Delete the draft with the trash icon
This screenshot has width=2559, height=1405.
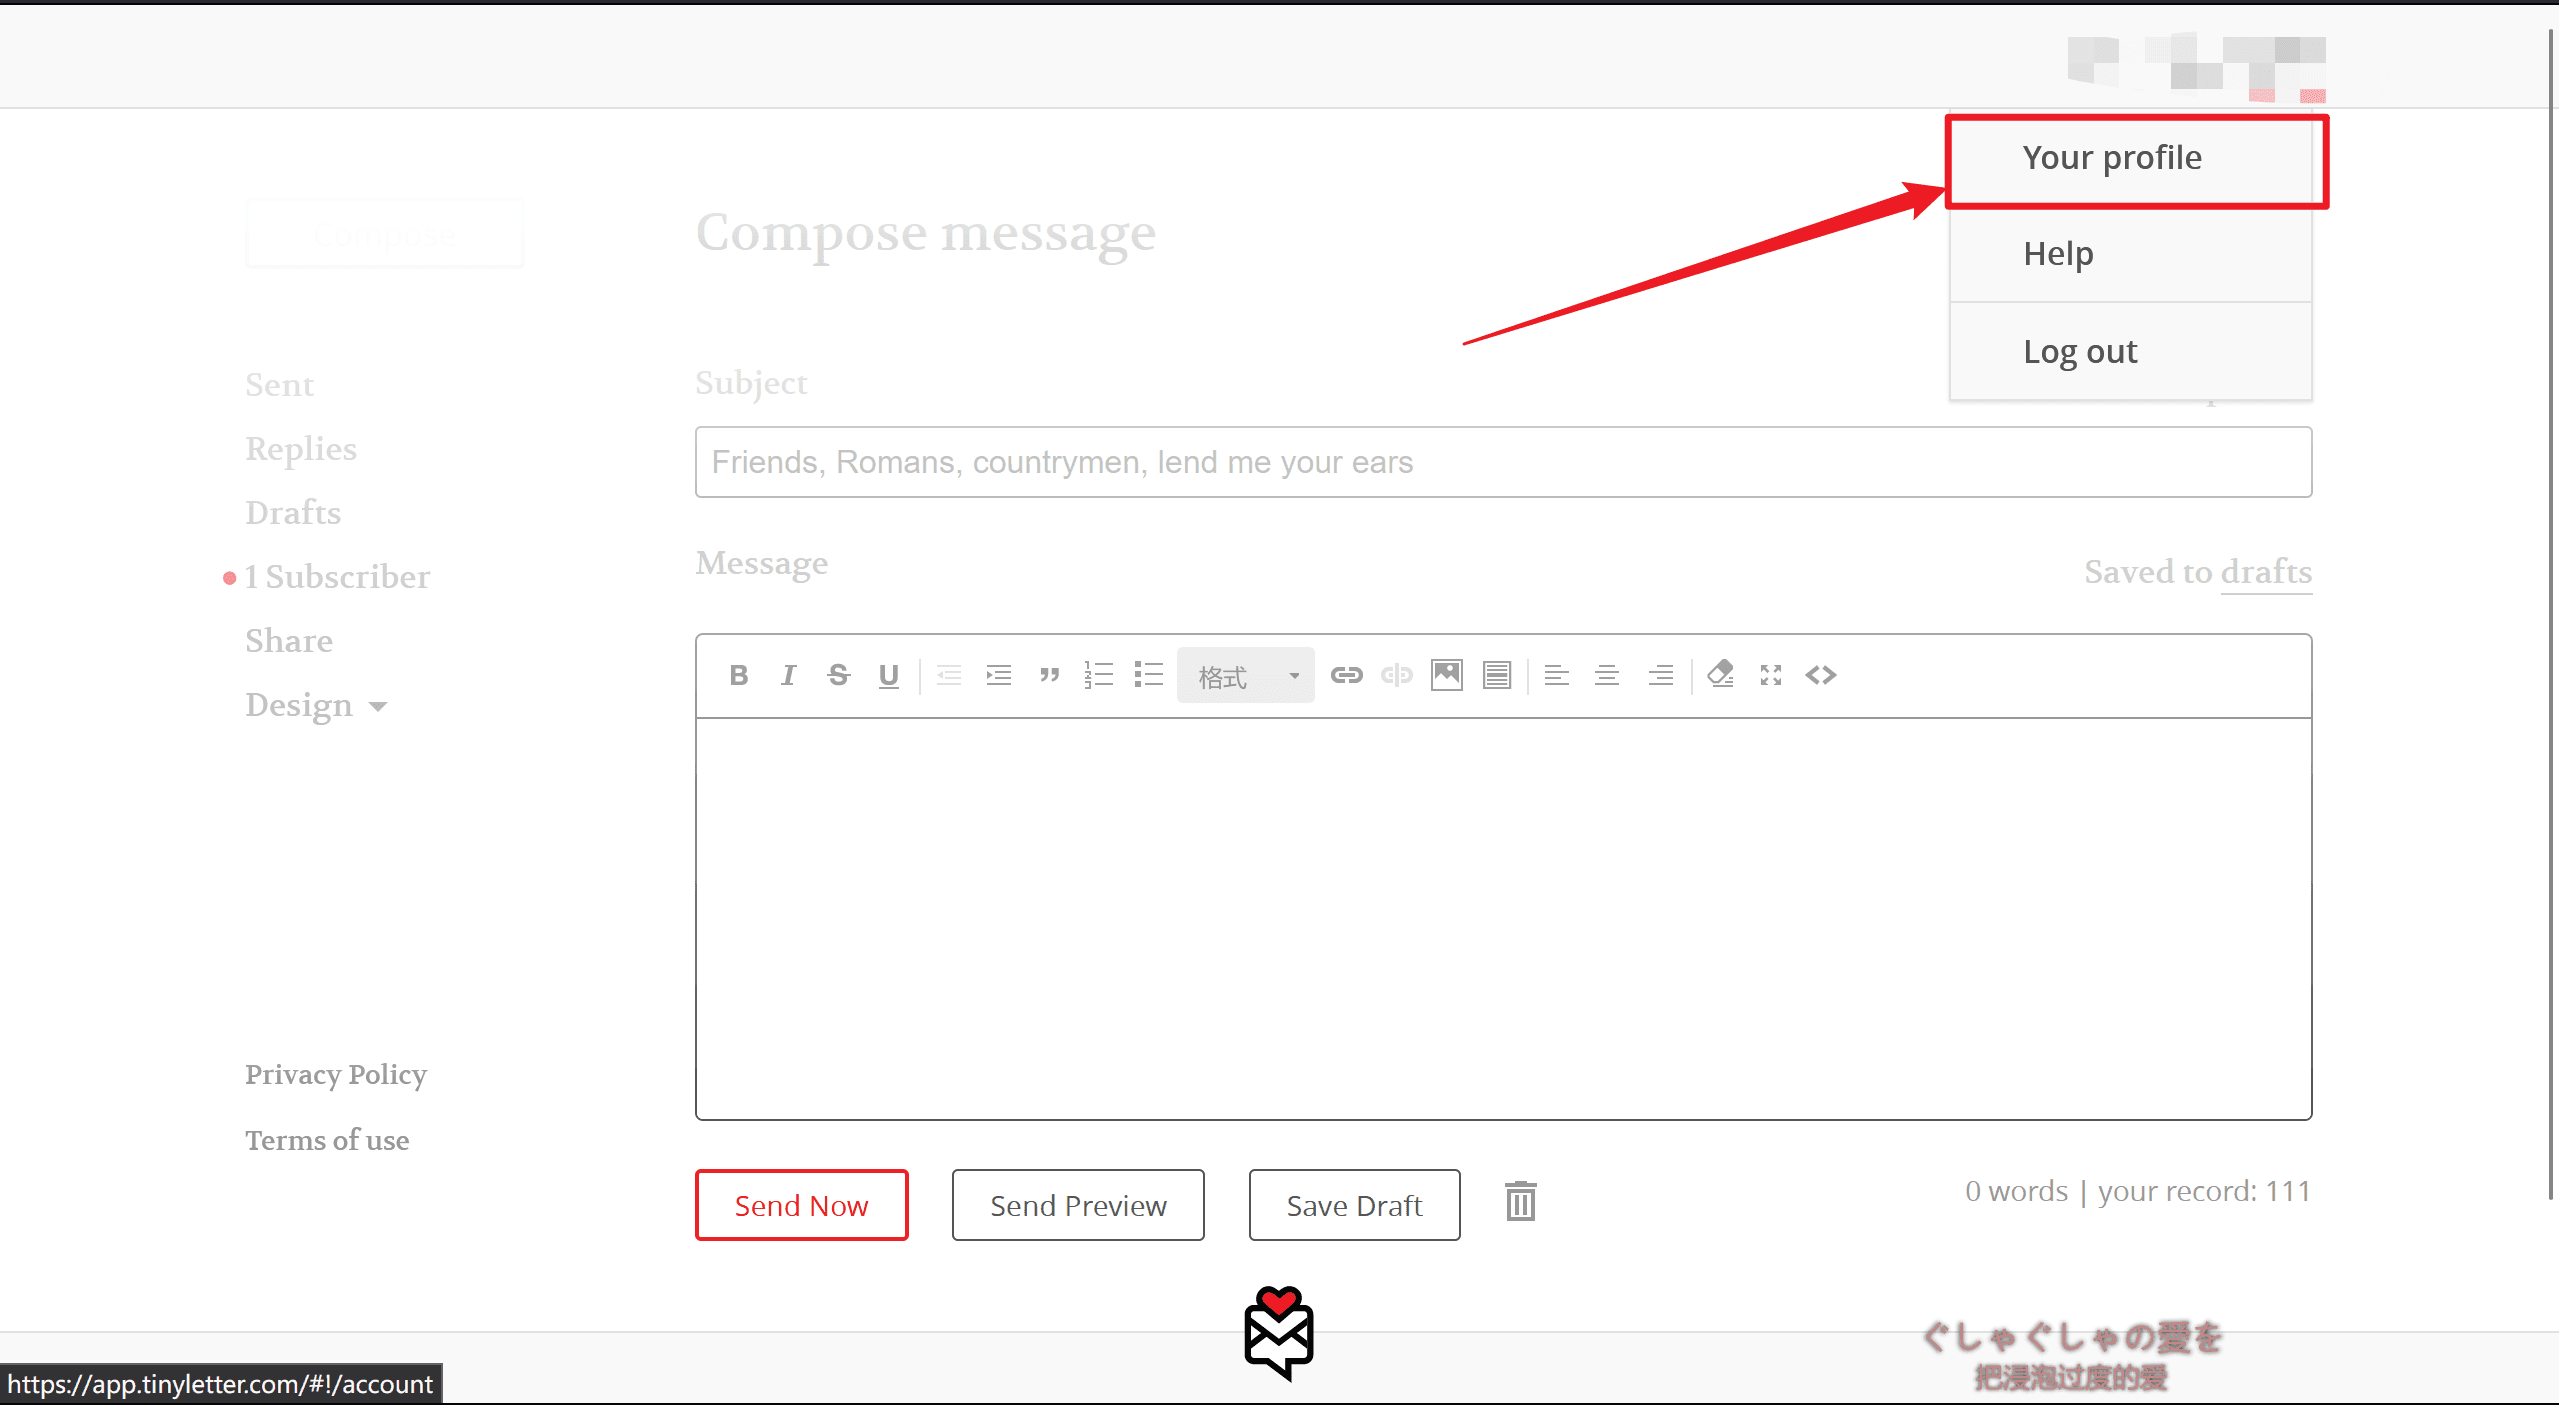1521,1201
